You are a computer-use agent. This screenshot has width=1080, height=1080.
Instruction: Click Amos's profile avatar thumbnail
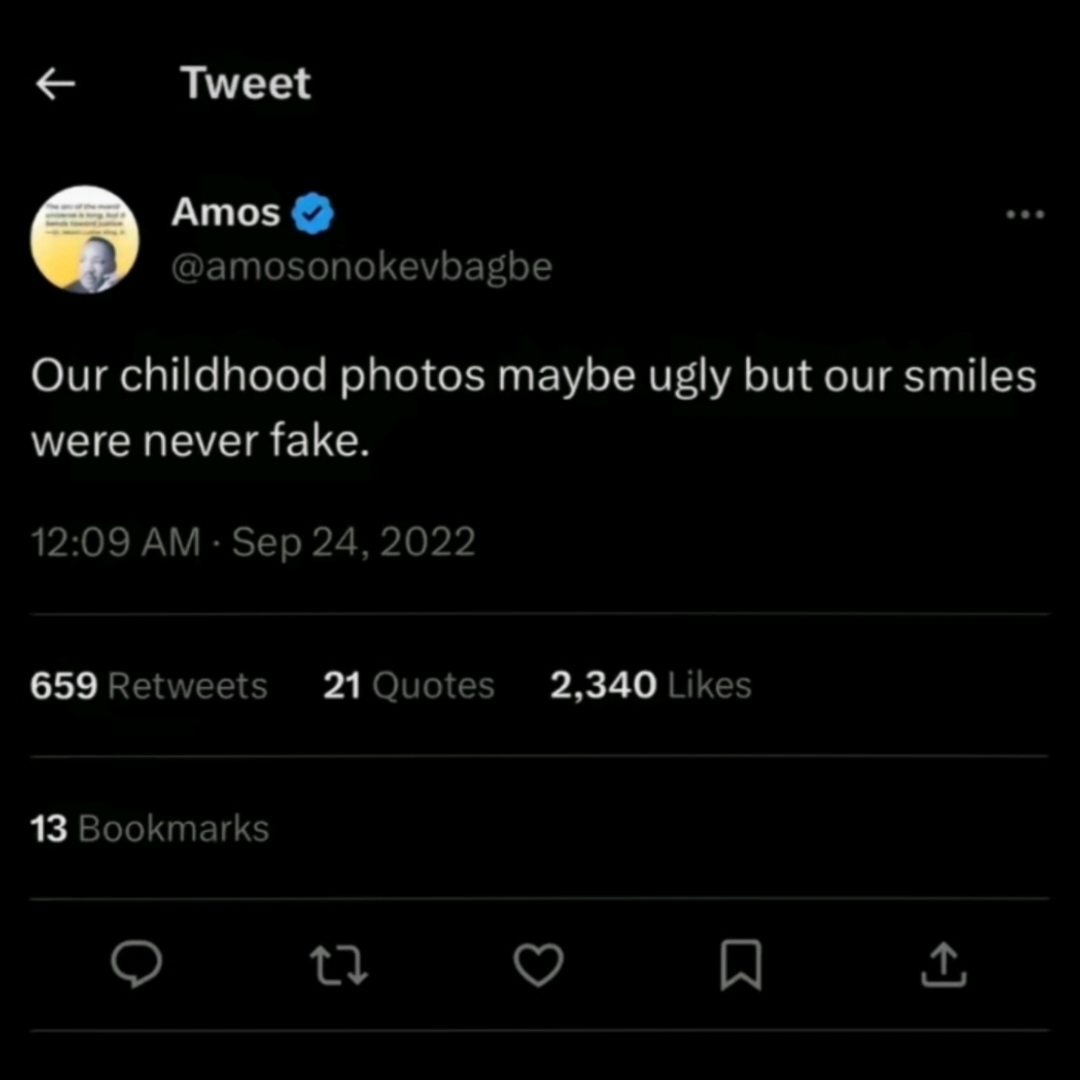pyautogui.click(x=85, y=238)
